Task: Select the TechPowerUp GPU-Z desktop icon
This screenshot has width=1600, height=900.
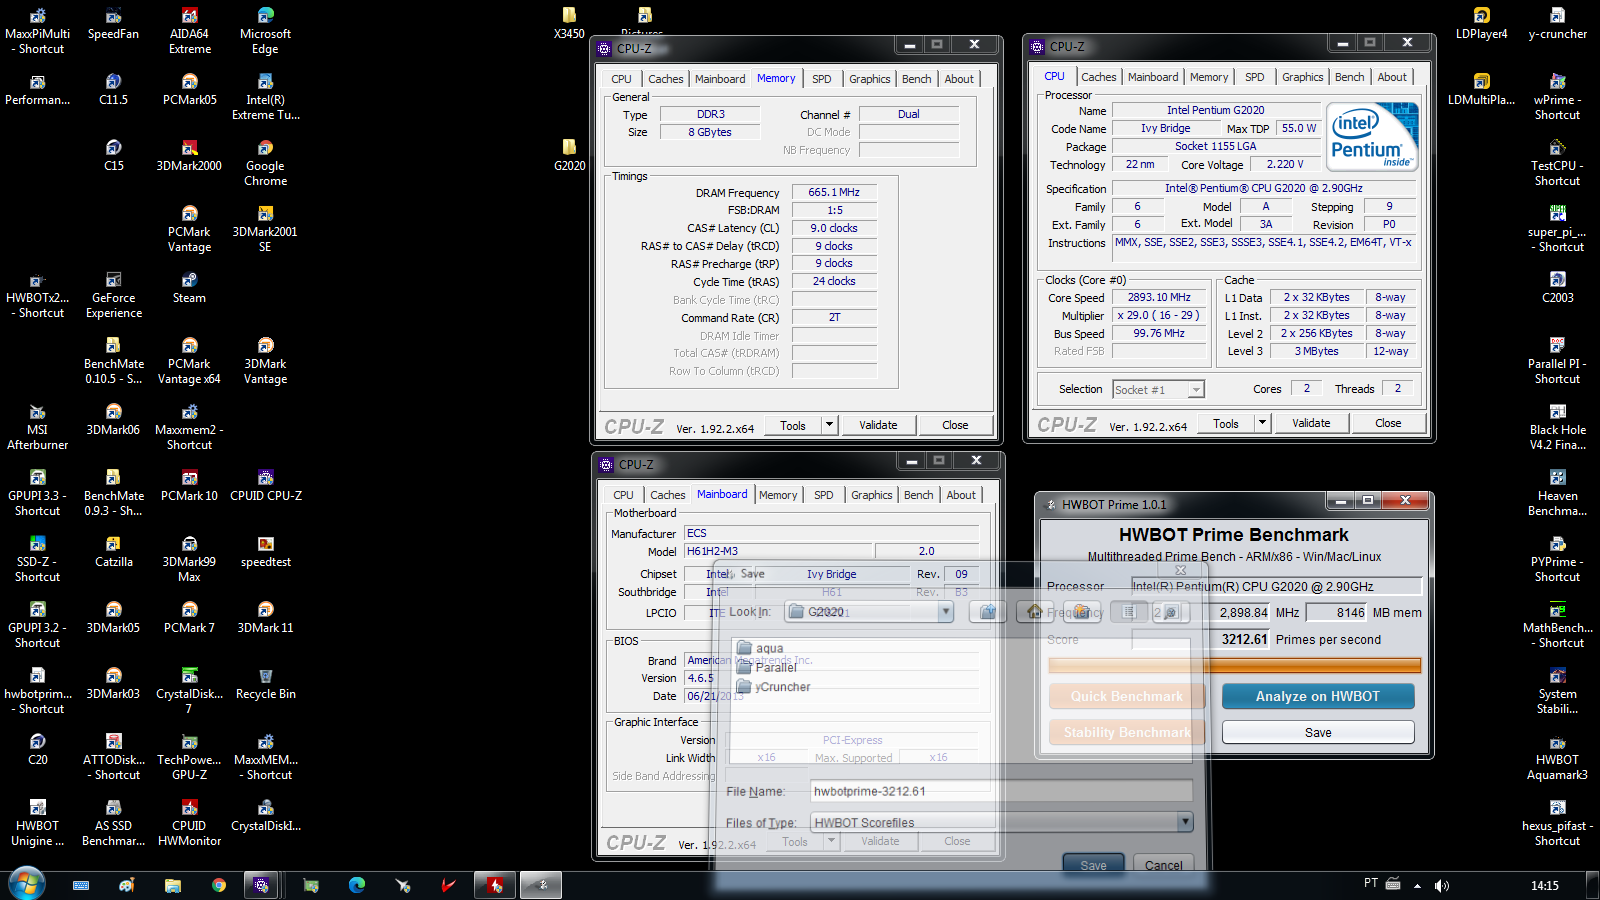Action: click(190, 757)
